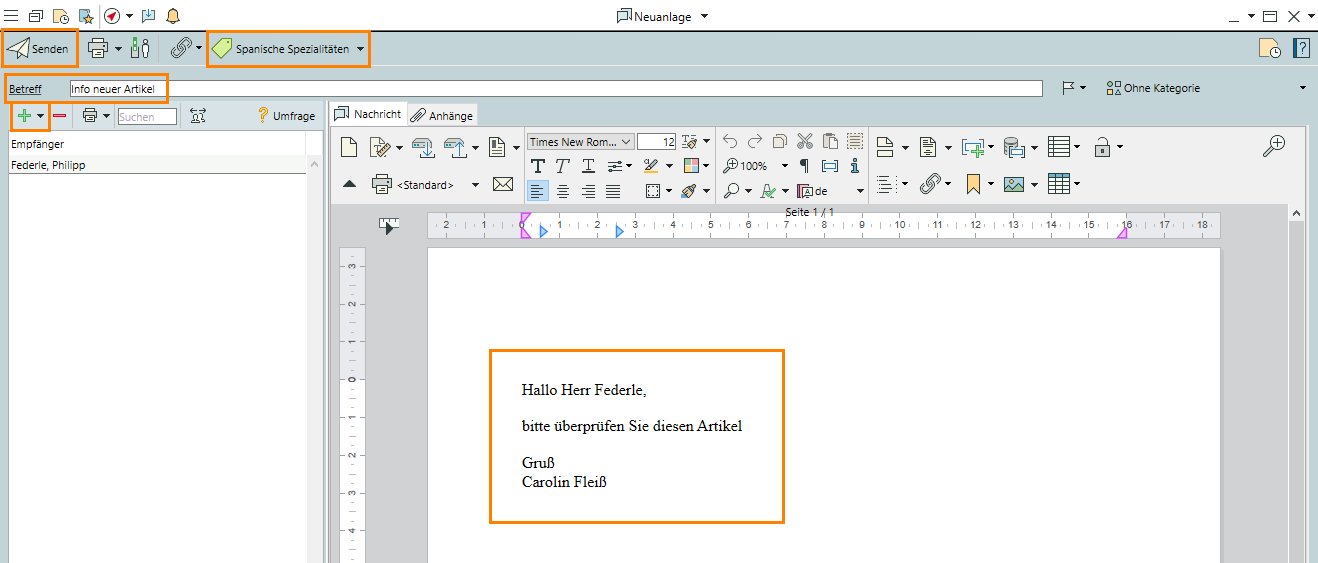Click the scissors cut icon
This screenshot has height=563, width=1318.
[805, 142]
